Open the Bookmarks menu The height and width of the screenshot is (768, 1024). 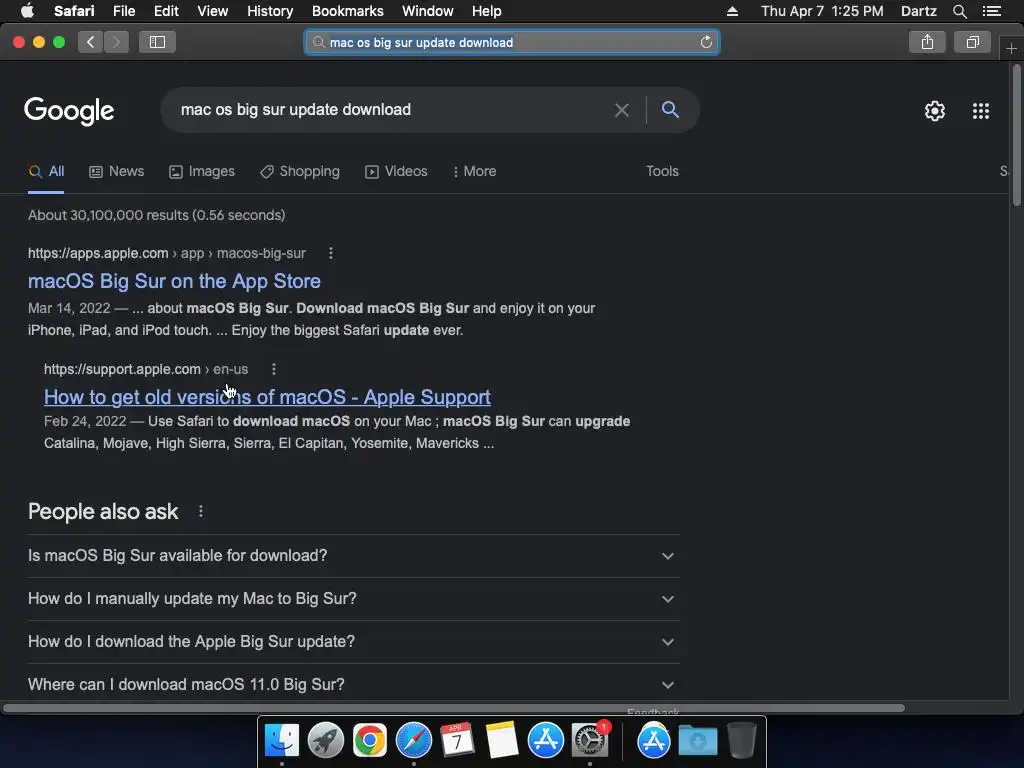(x=347, y=11)
